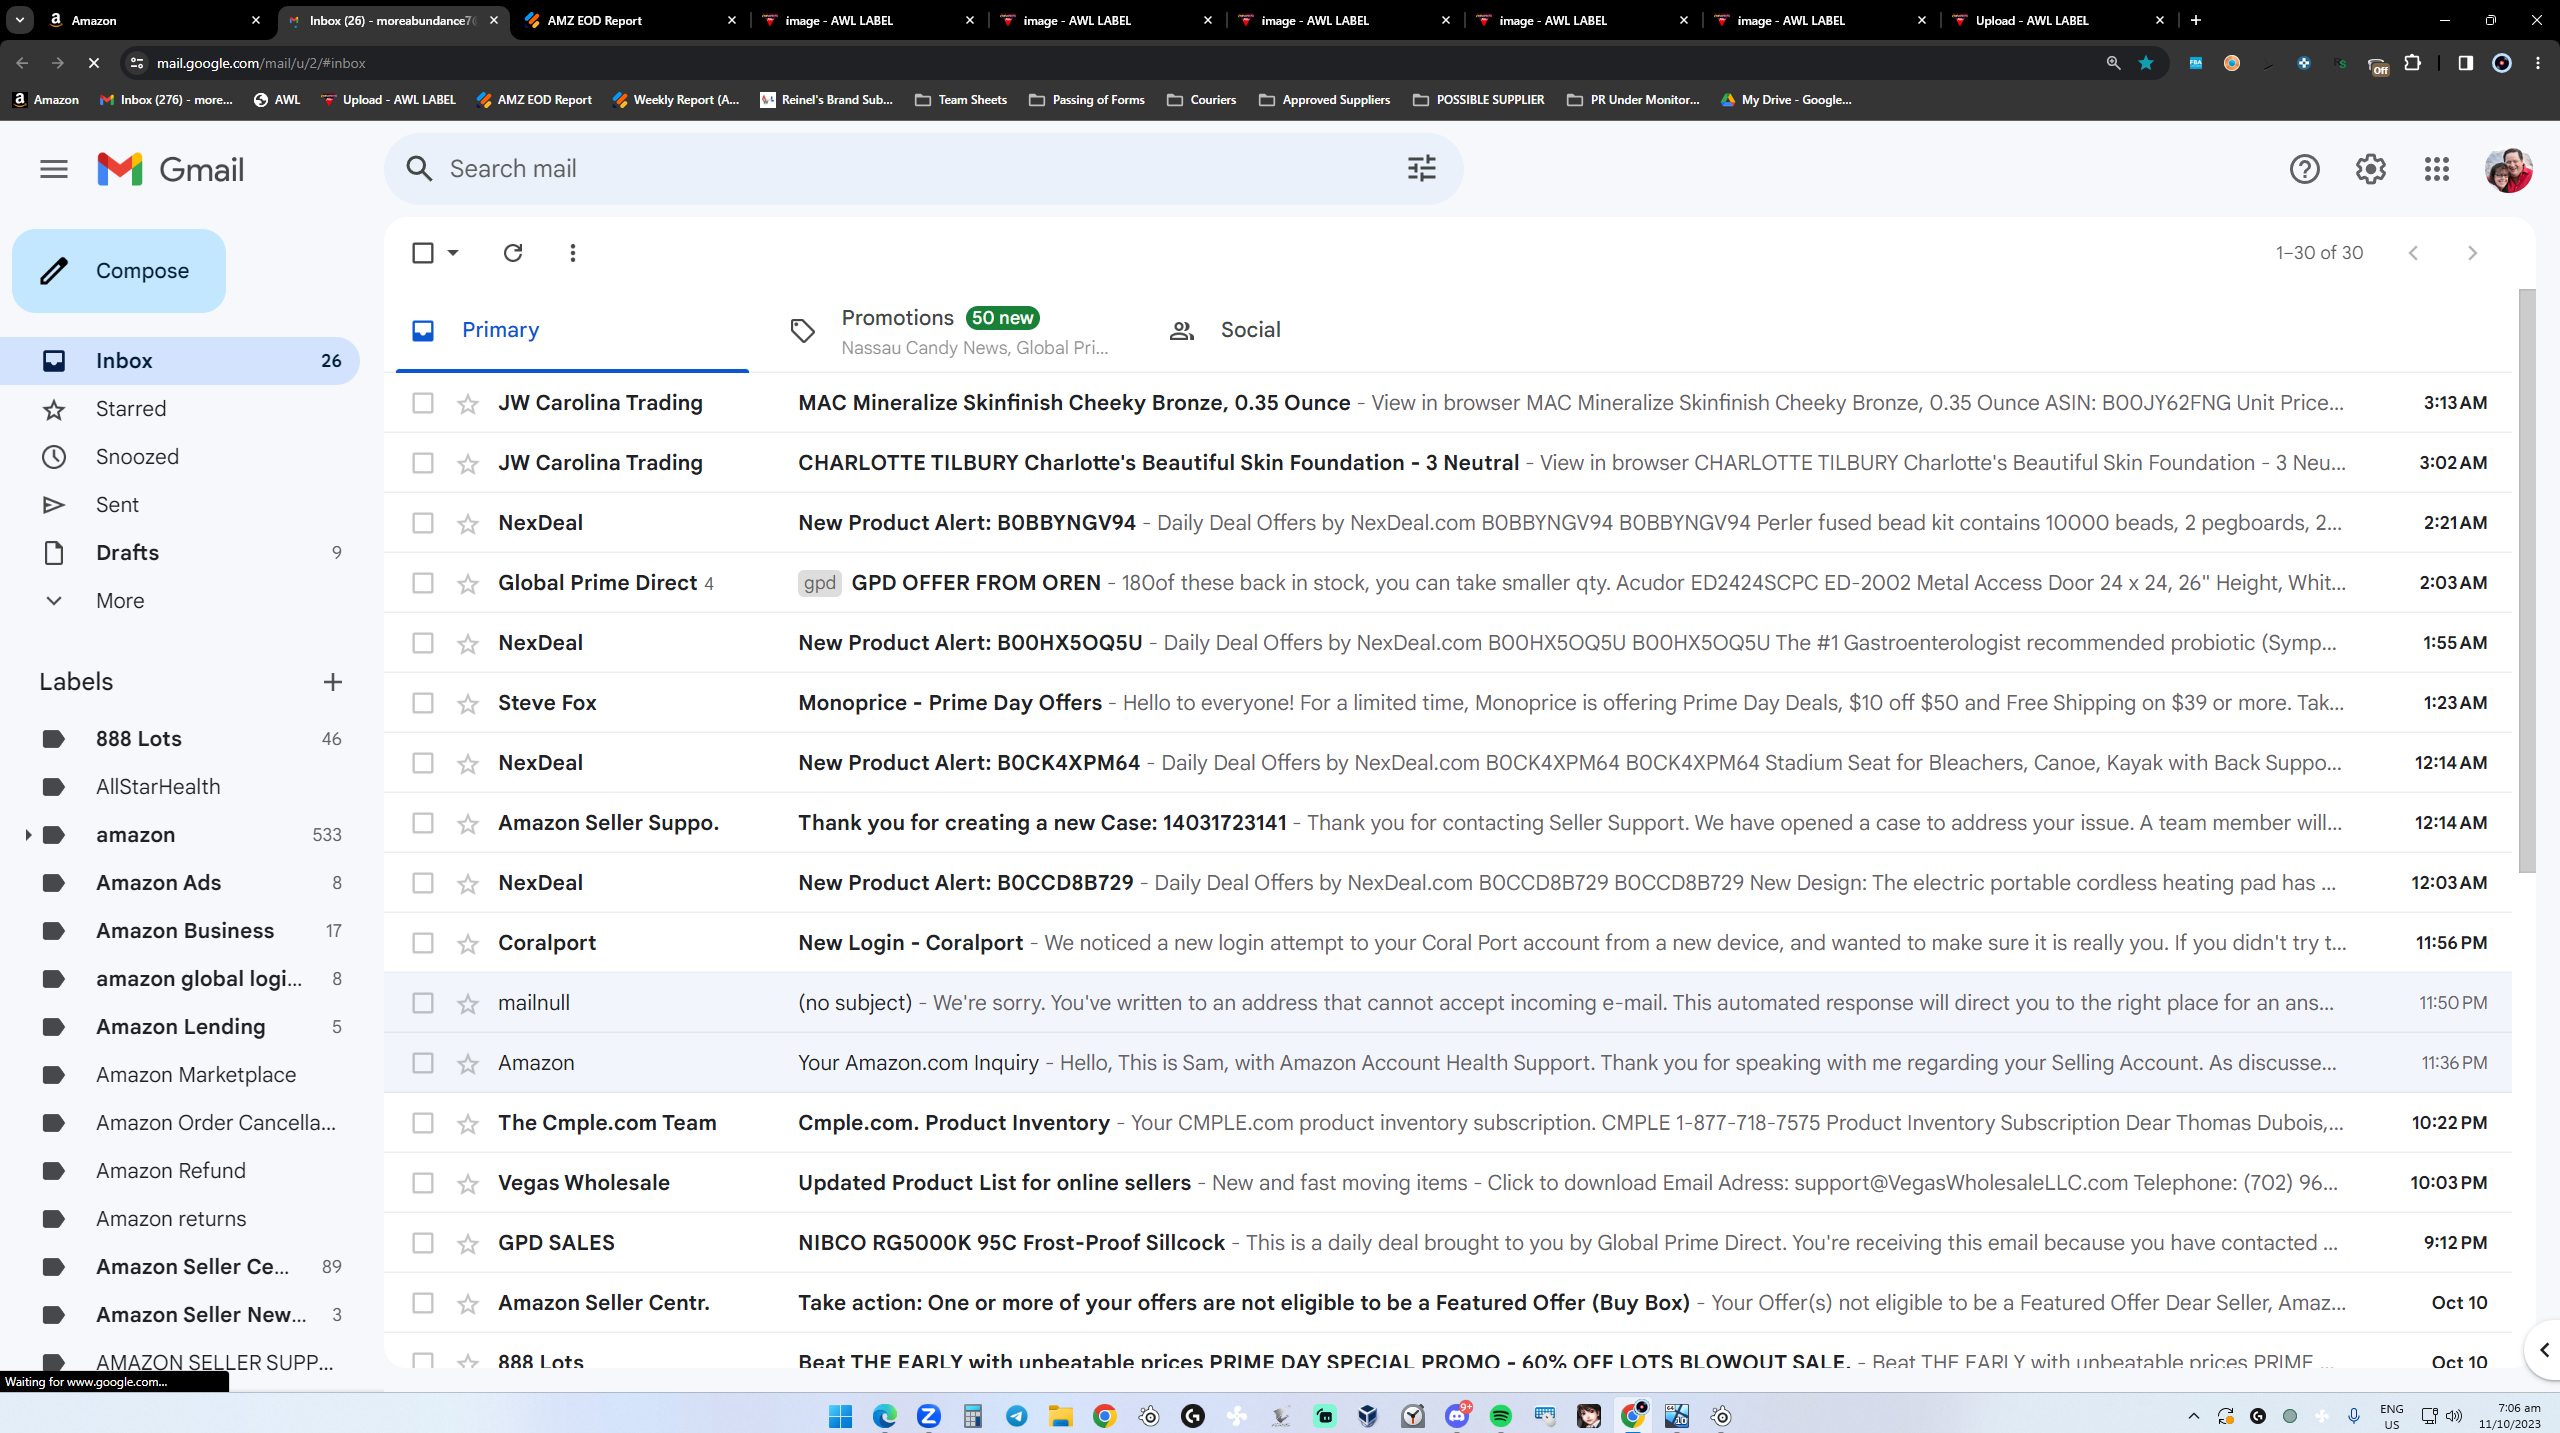Image resolution: width=2560 pixels, height=1433 pixels.
Task: Switch to the Amazon browser tab
Action: pyautogui.click(x=154, y=20)
